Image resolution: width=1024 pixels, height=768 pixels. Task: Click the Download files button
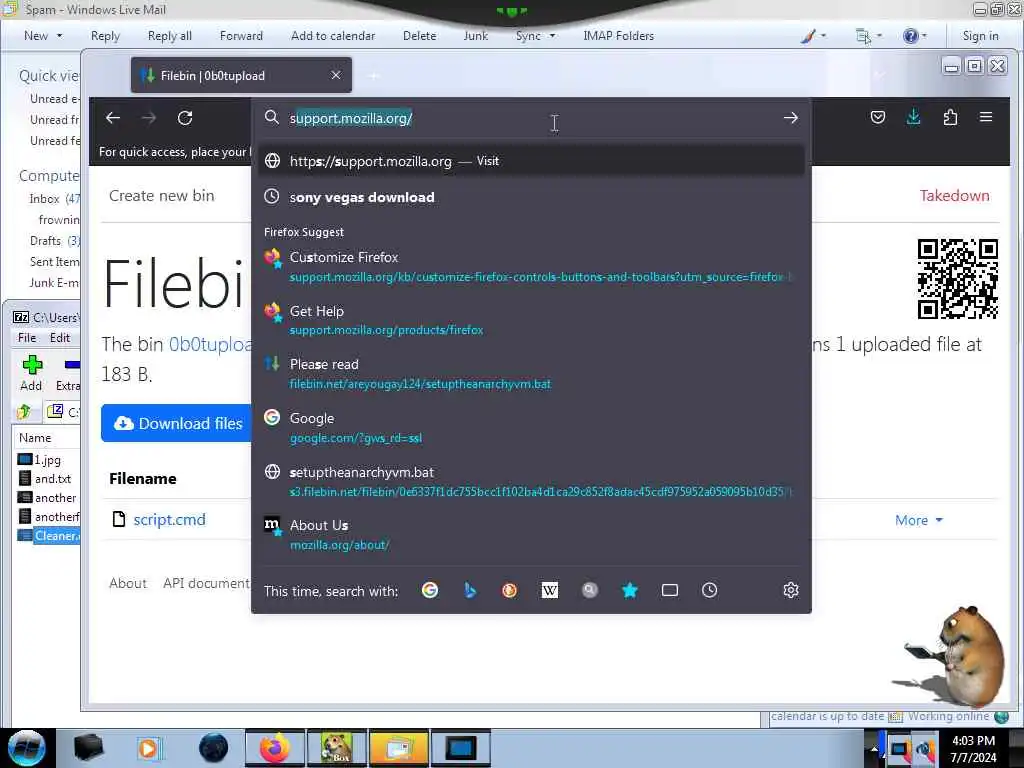click(176, 423)
